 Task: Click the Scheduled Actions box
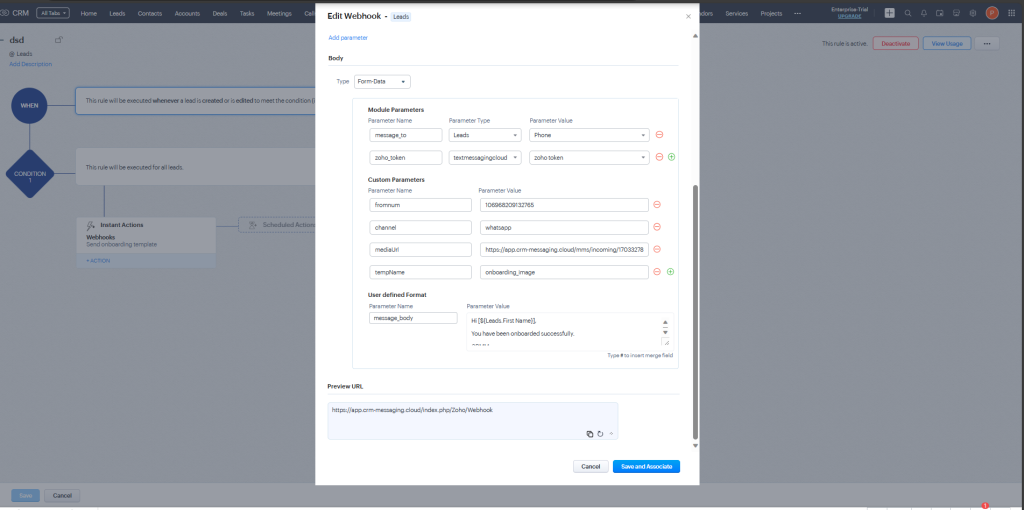[x=277, y=225]
